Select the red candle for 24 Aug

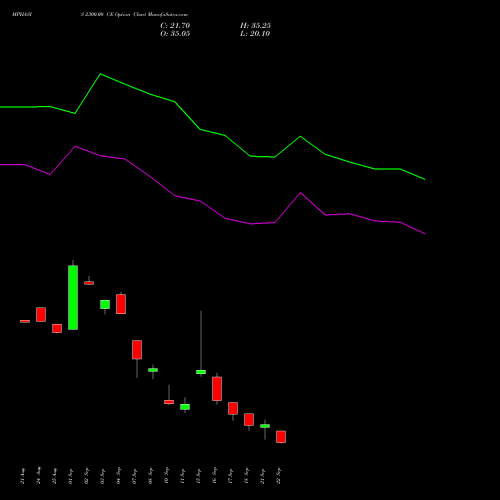(x=41, y=314)
